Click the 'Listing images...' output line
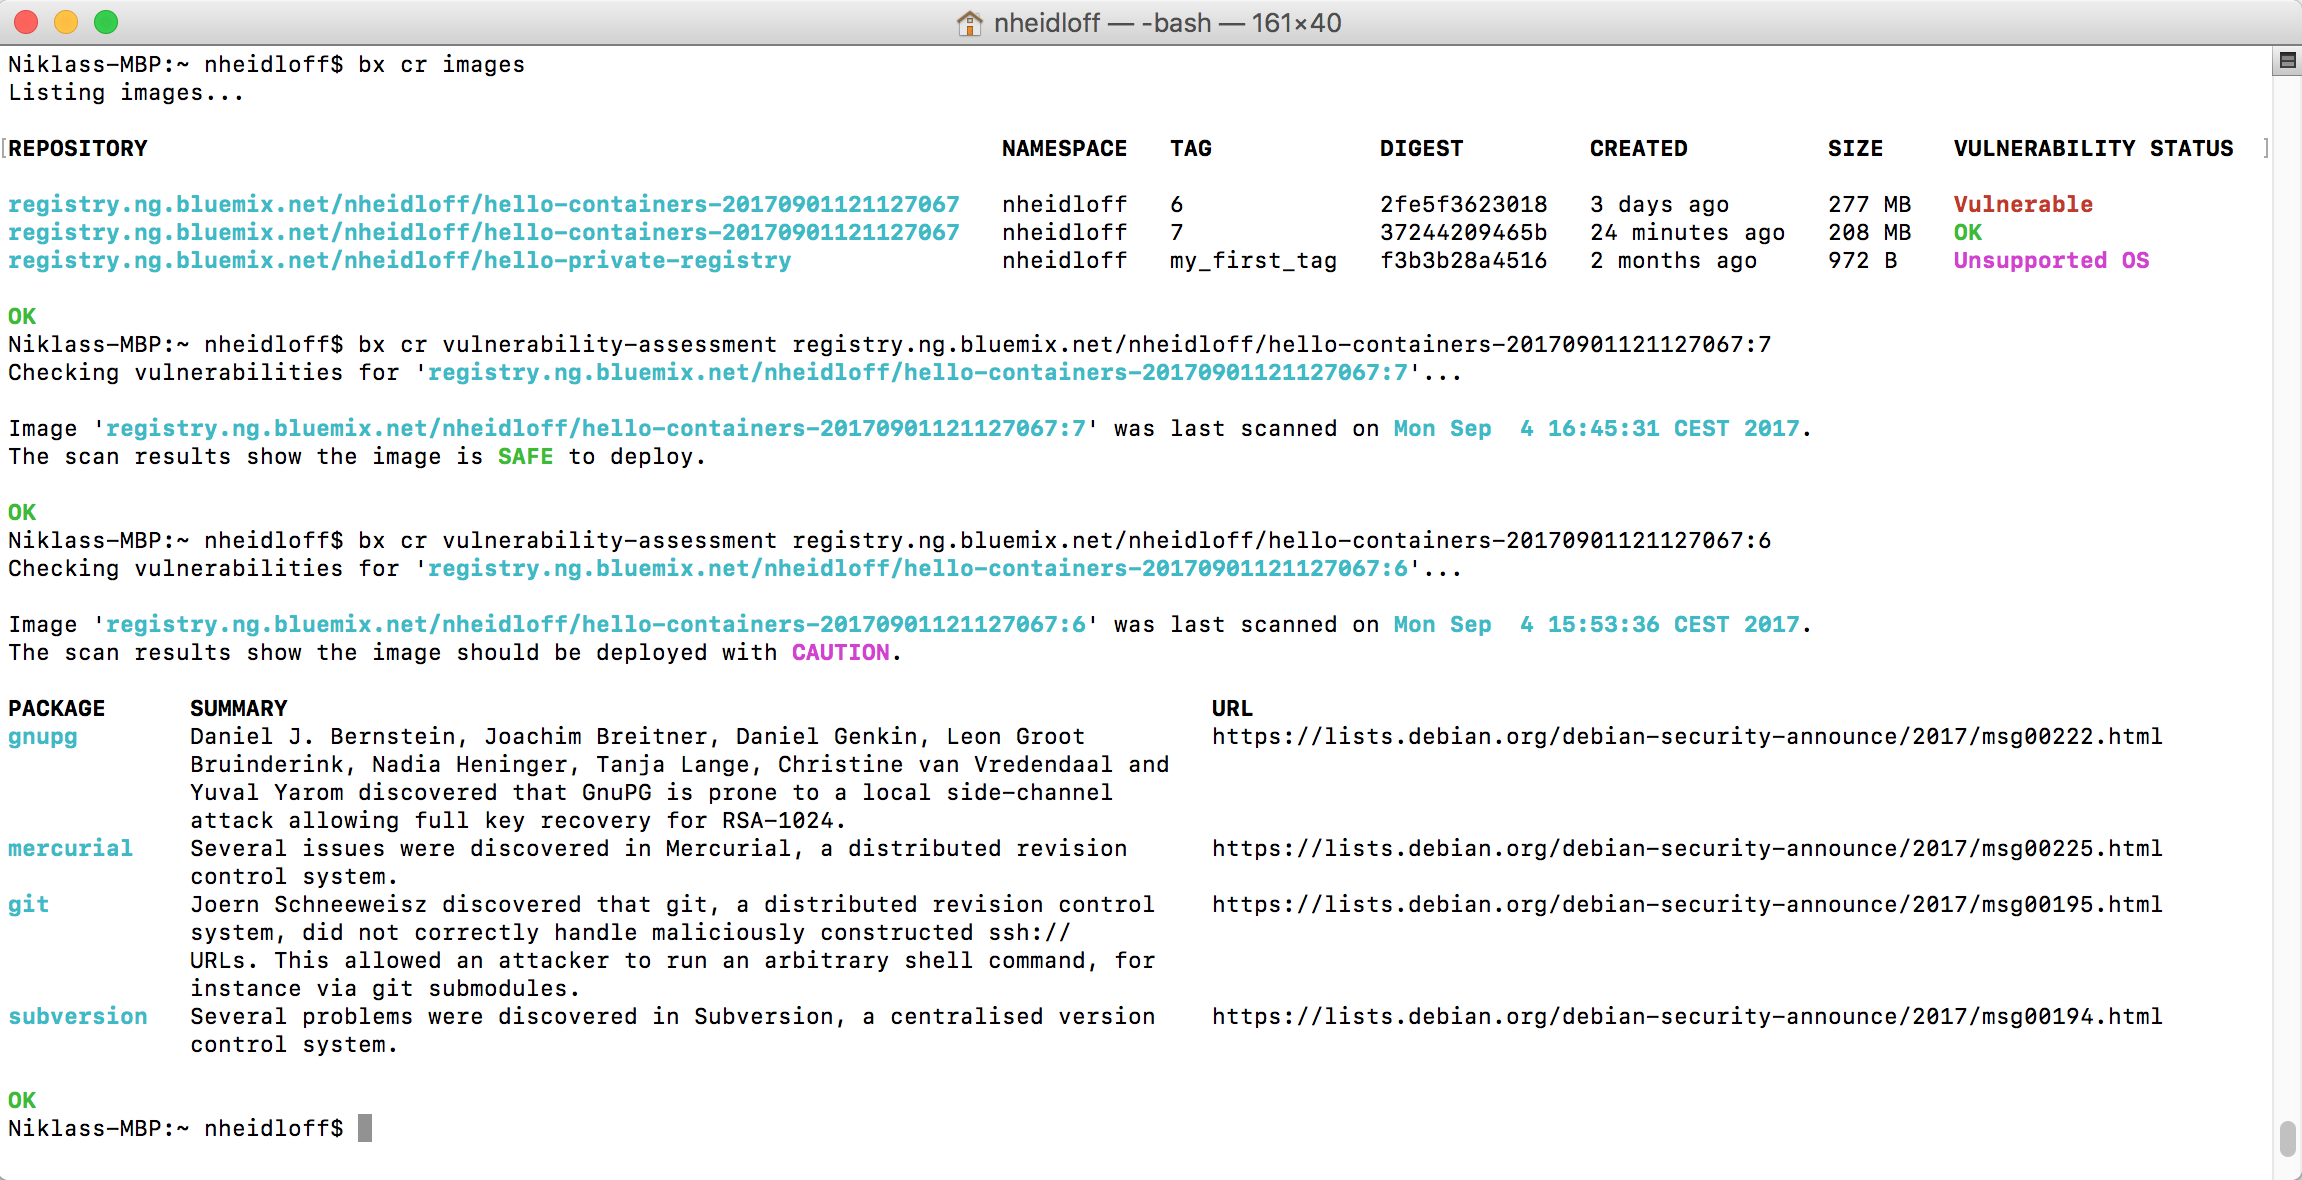Screen dimensions: 2302x1180 pyautogui.click(x=126, y=93)
